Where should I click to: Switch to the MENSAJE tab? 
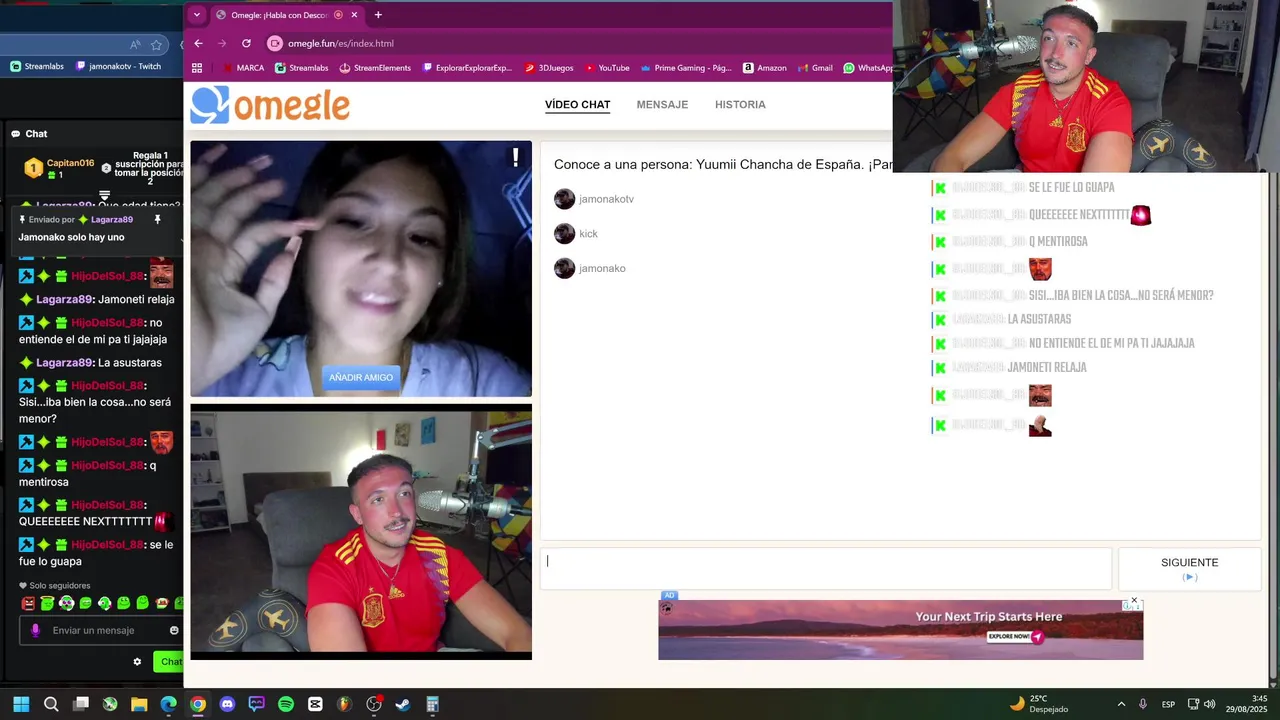662,105
